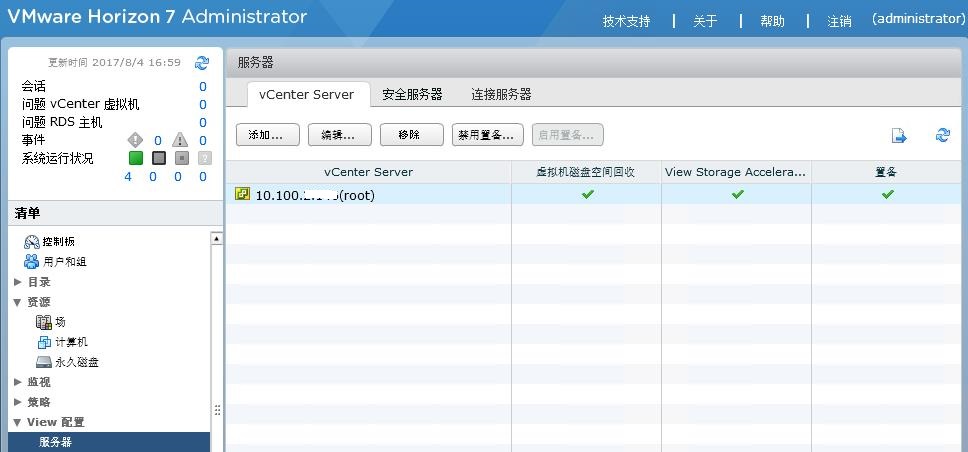
Task: Click the 问题 RDS 主机 count 0
Action: [x=202, y=122]
